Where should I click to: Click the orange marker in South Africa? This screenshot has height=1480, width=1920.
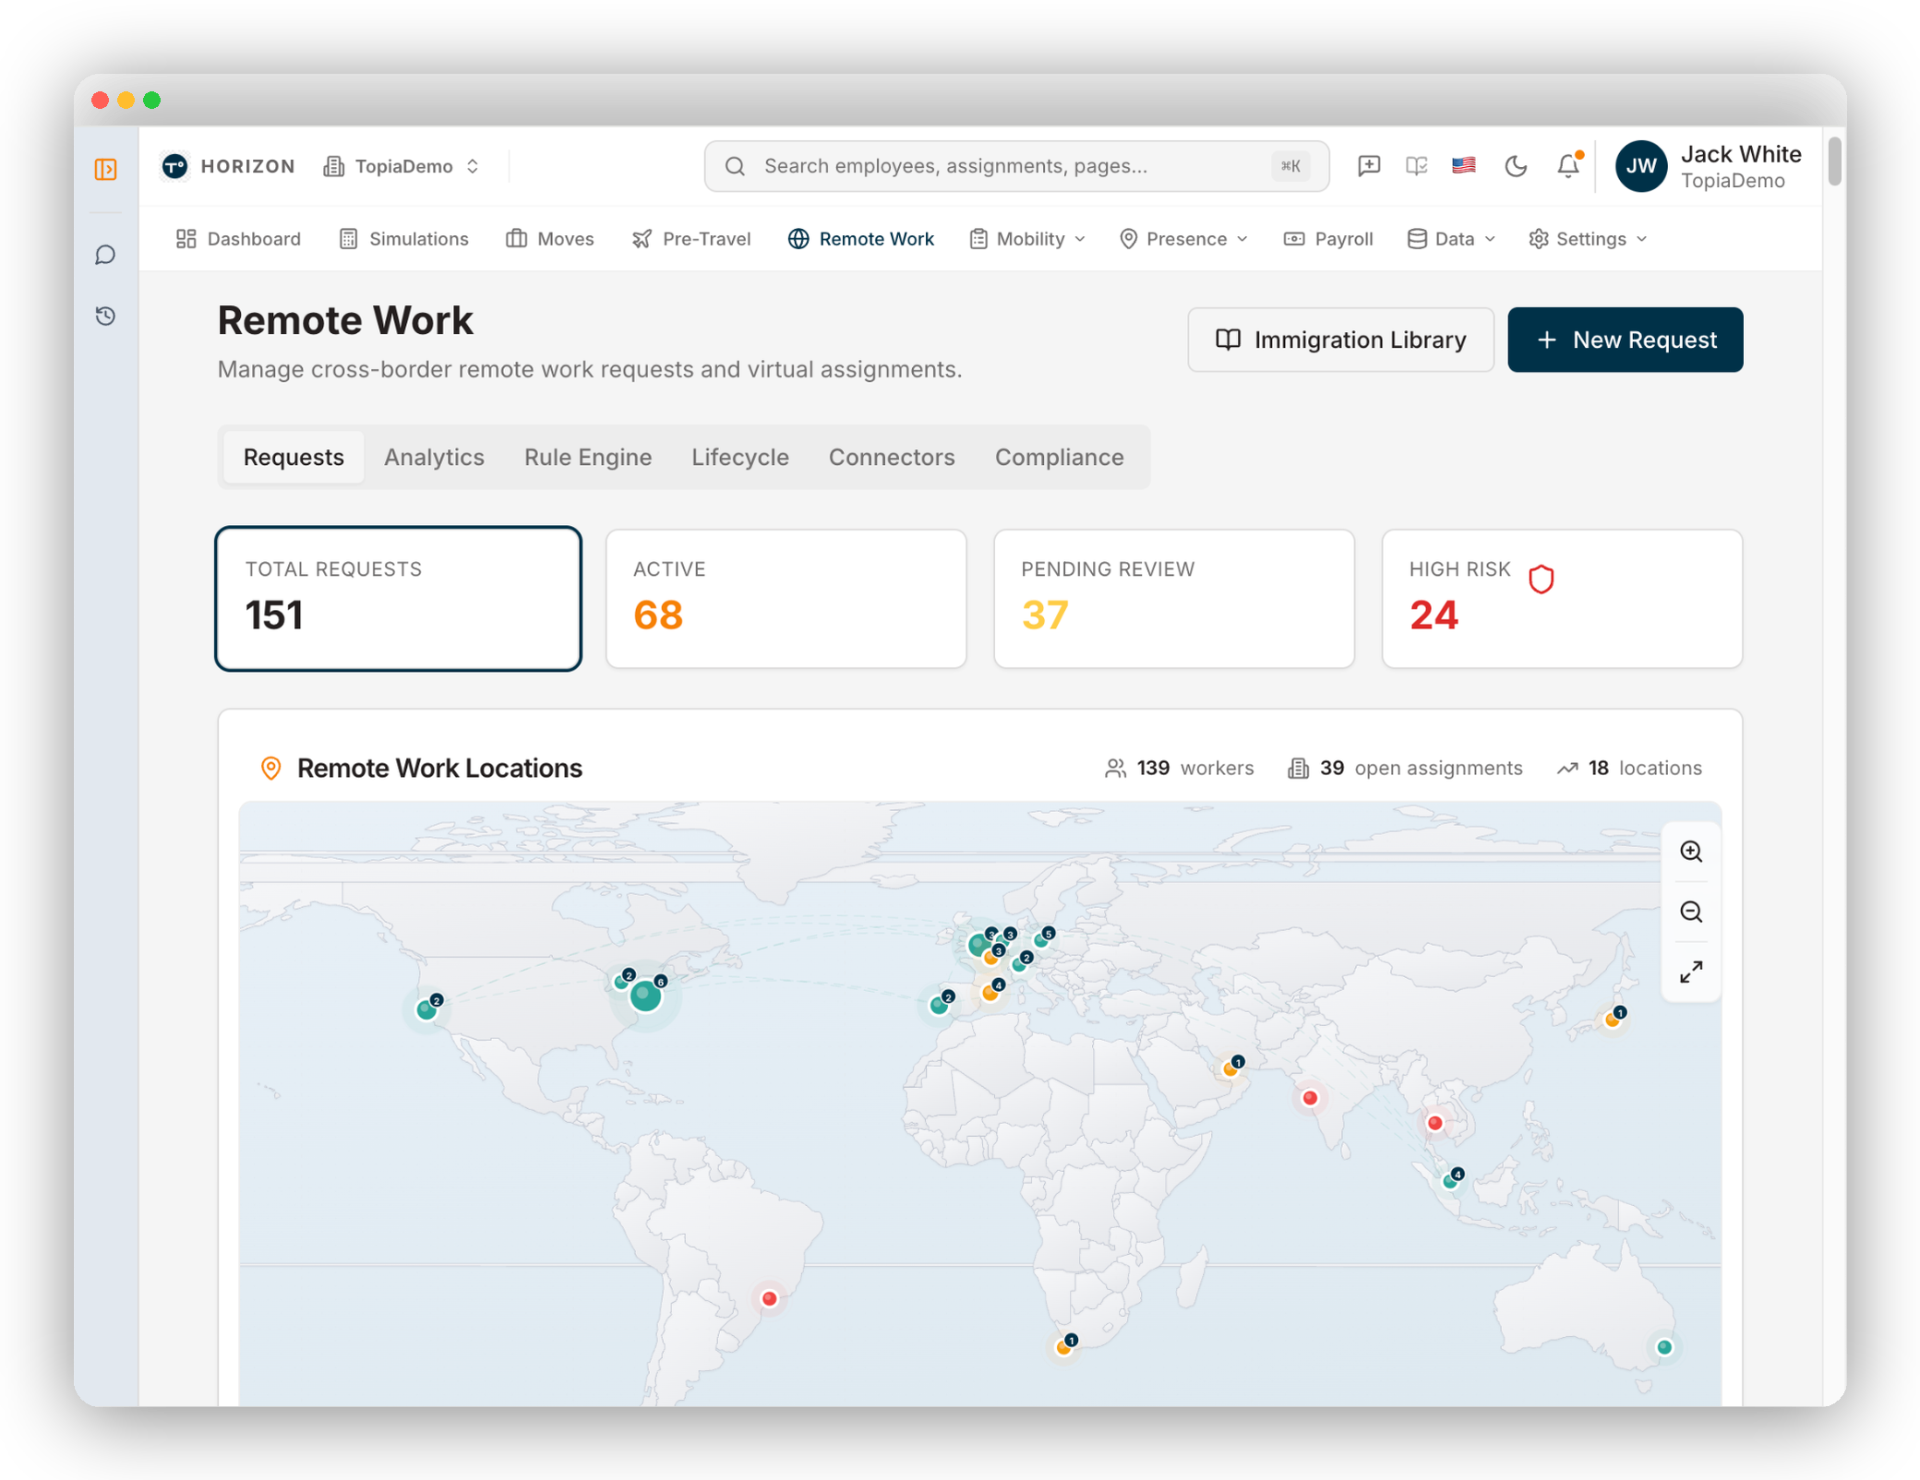1064,1347
